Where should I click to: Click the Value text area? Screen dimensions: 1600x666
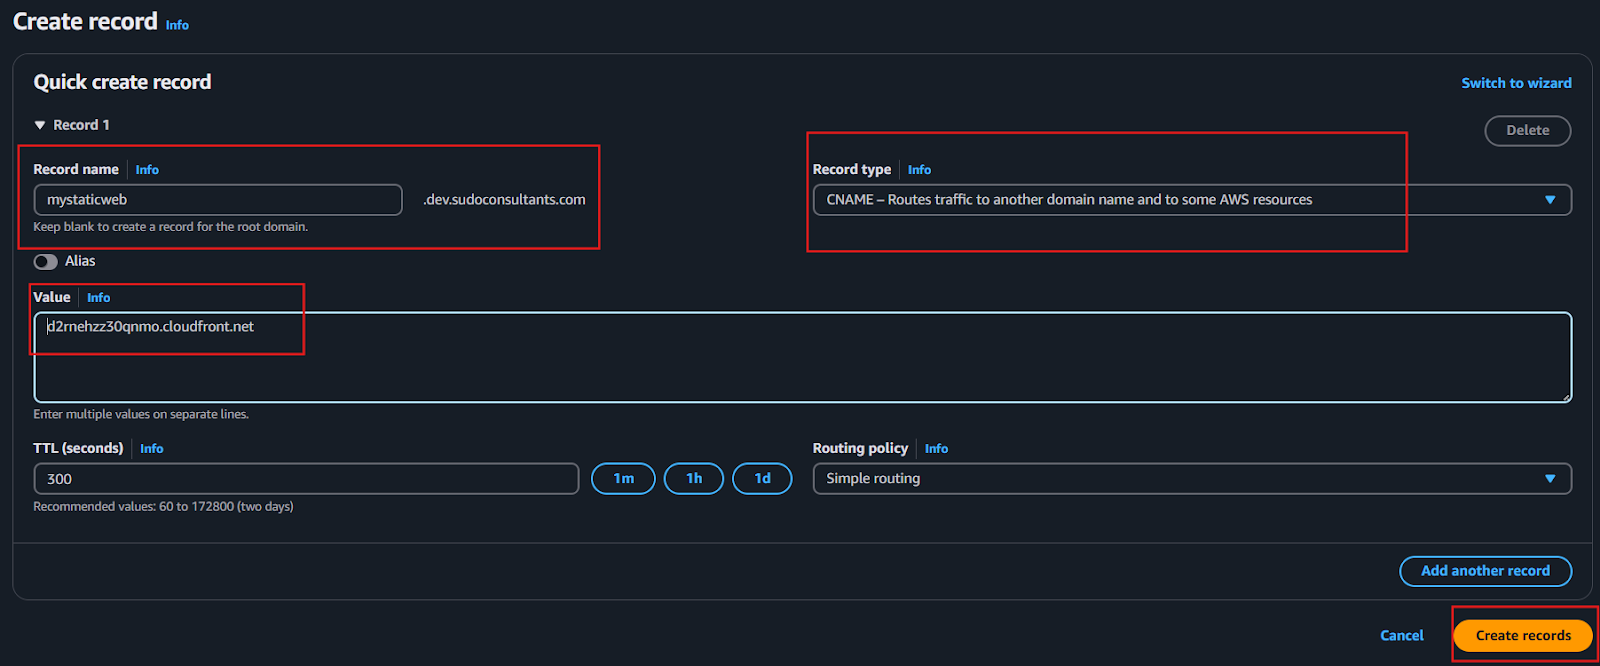(x=803, y=358)
